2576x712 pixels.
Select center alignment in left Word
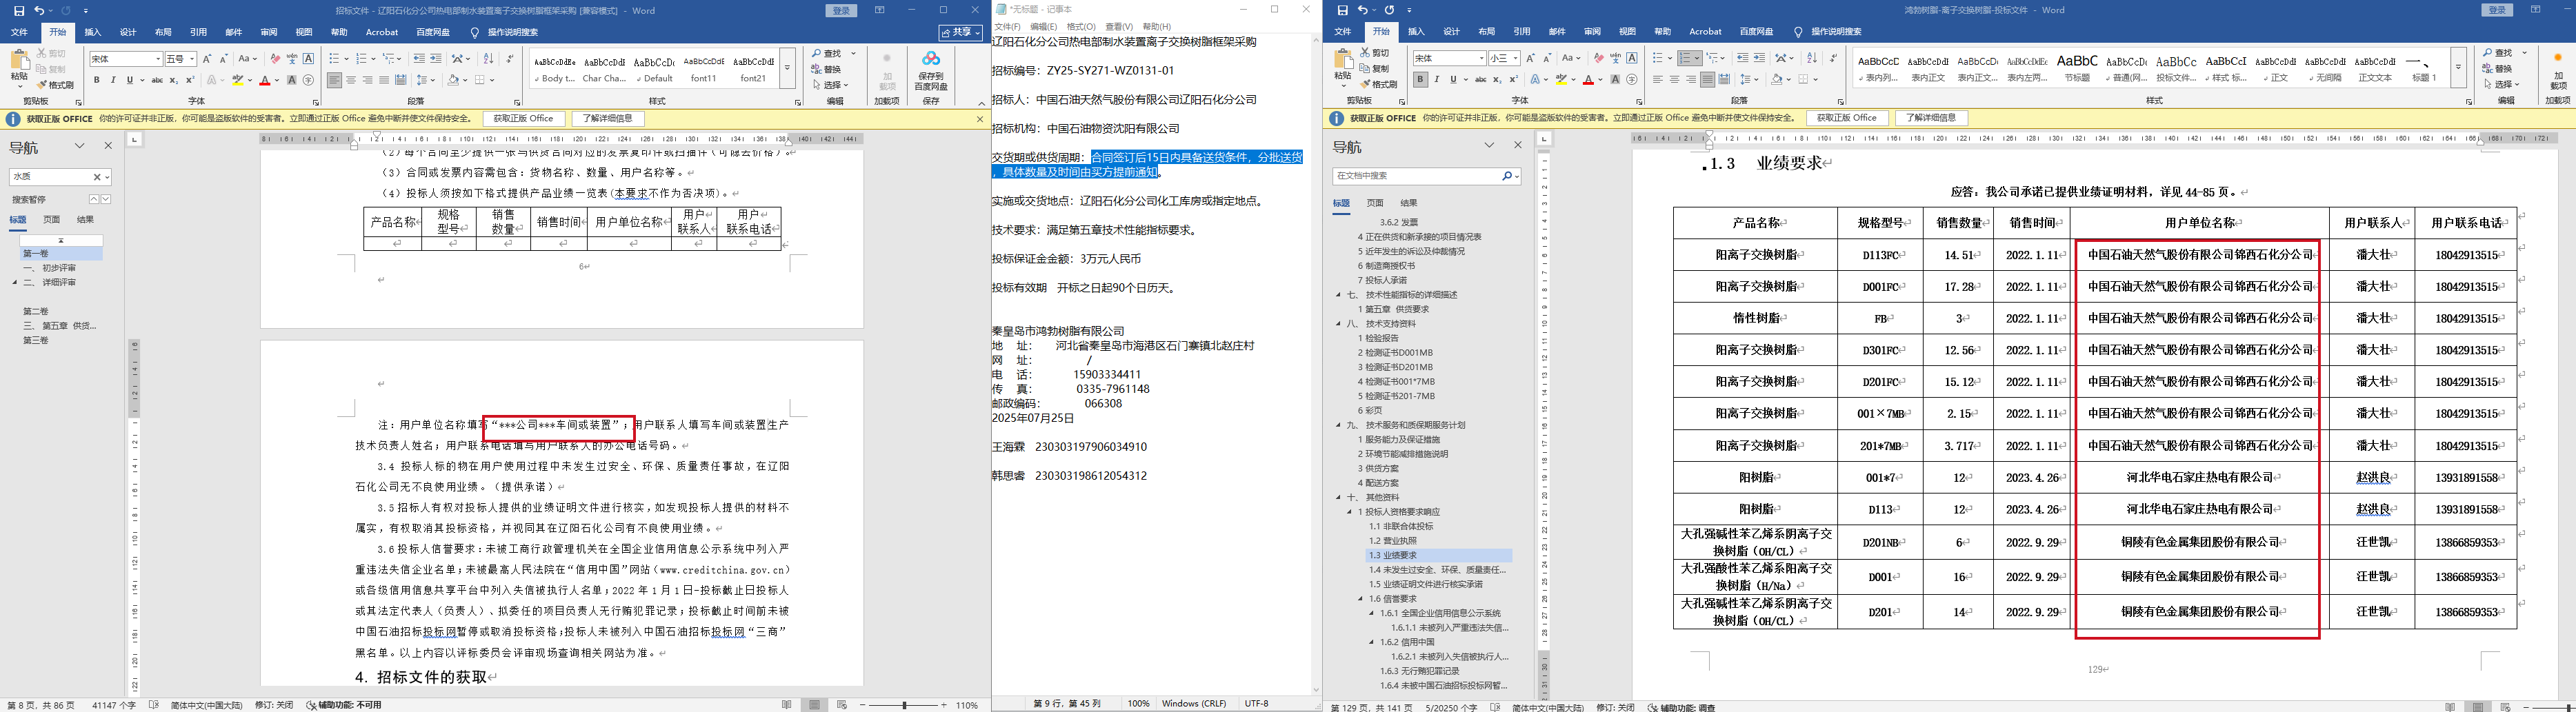pyautogui.click(x=351, y=80)
